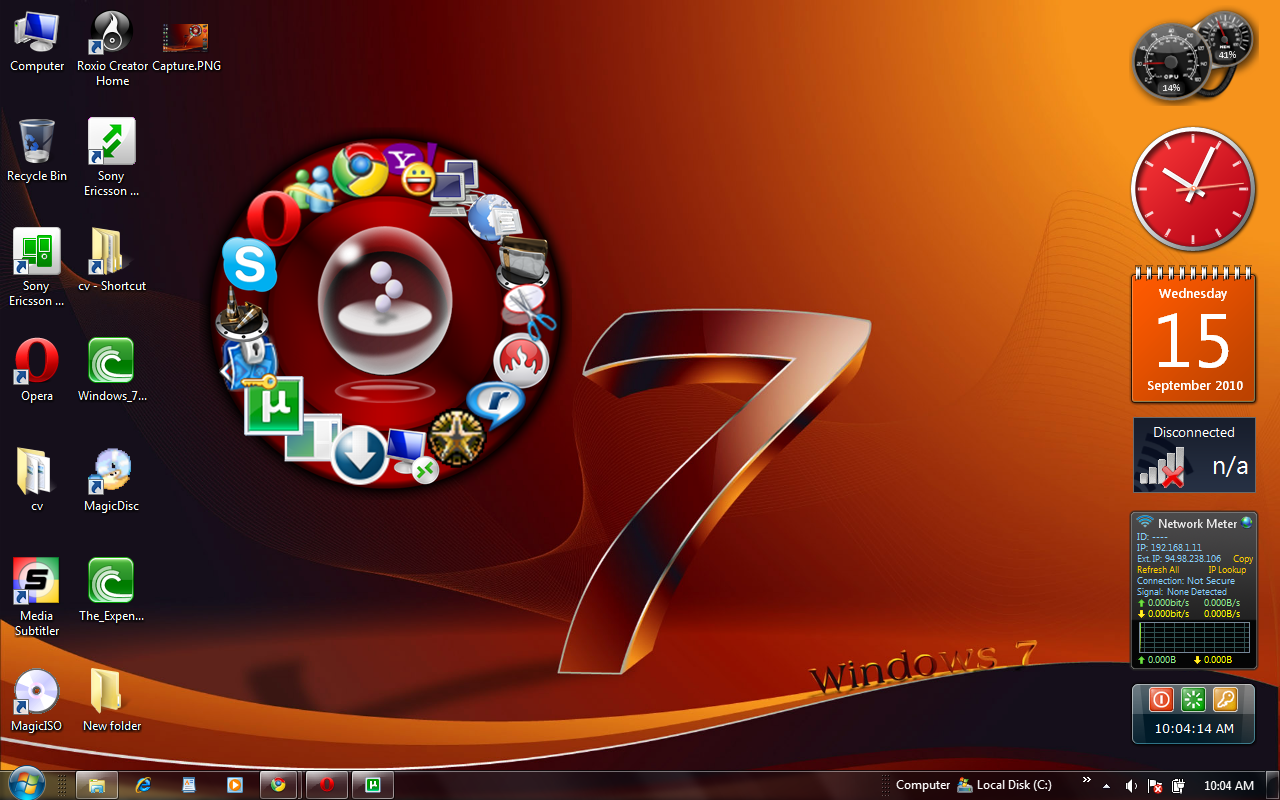Click the Show desktop button
This screenshot has height=800, width=1280.
[1273, 785]
